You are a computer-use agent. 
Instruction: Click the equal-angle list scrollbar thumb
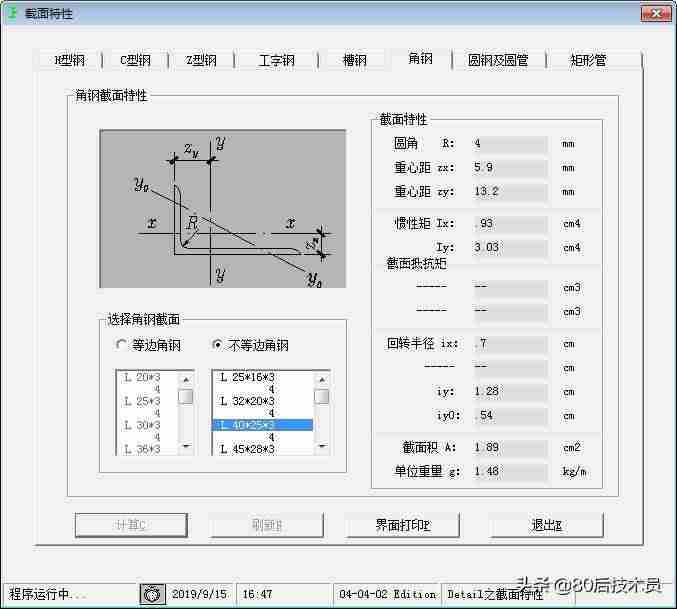[x=186, y=396]
